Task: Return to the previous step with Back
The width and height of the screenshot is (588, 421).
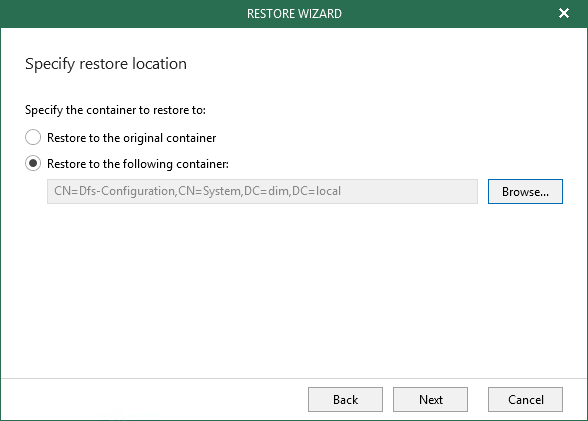Action: tap(345, 400)
